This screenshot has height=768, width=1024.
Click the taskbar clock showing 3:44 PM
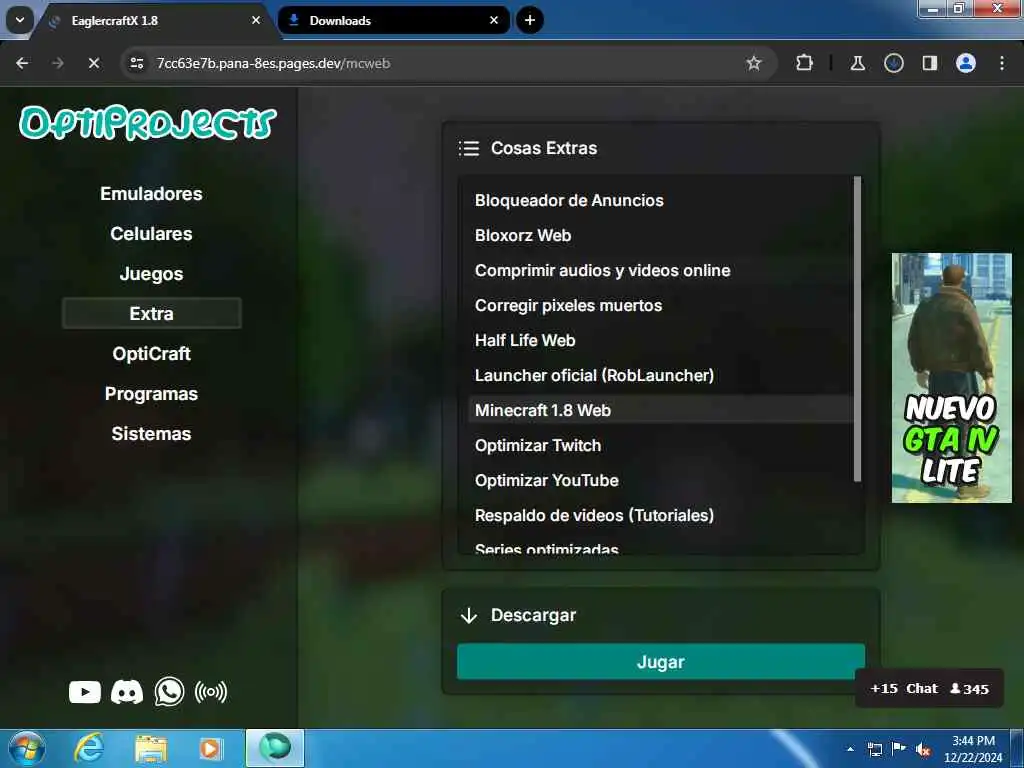click(973, 749)
